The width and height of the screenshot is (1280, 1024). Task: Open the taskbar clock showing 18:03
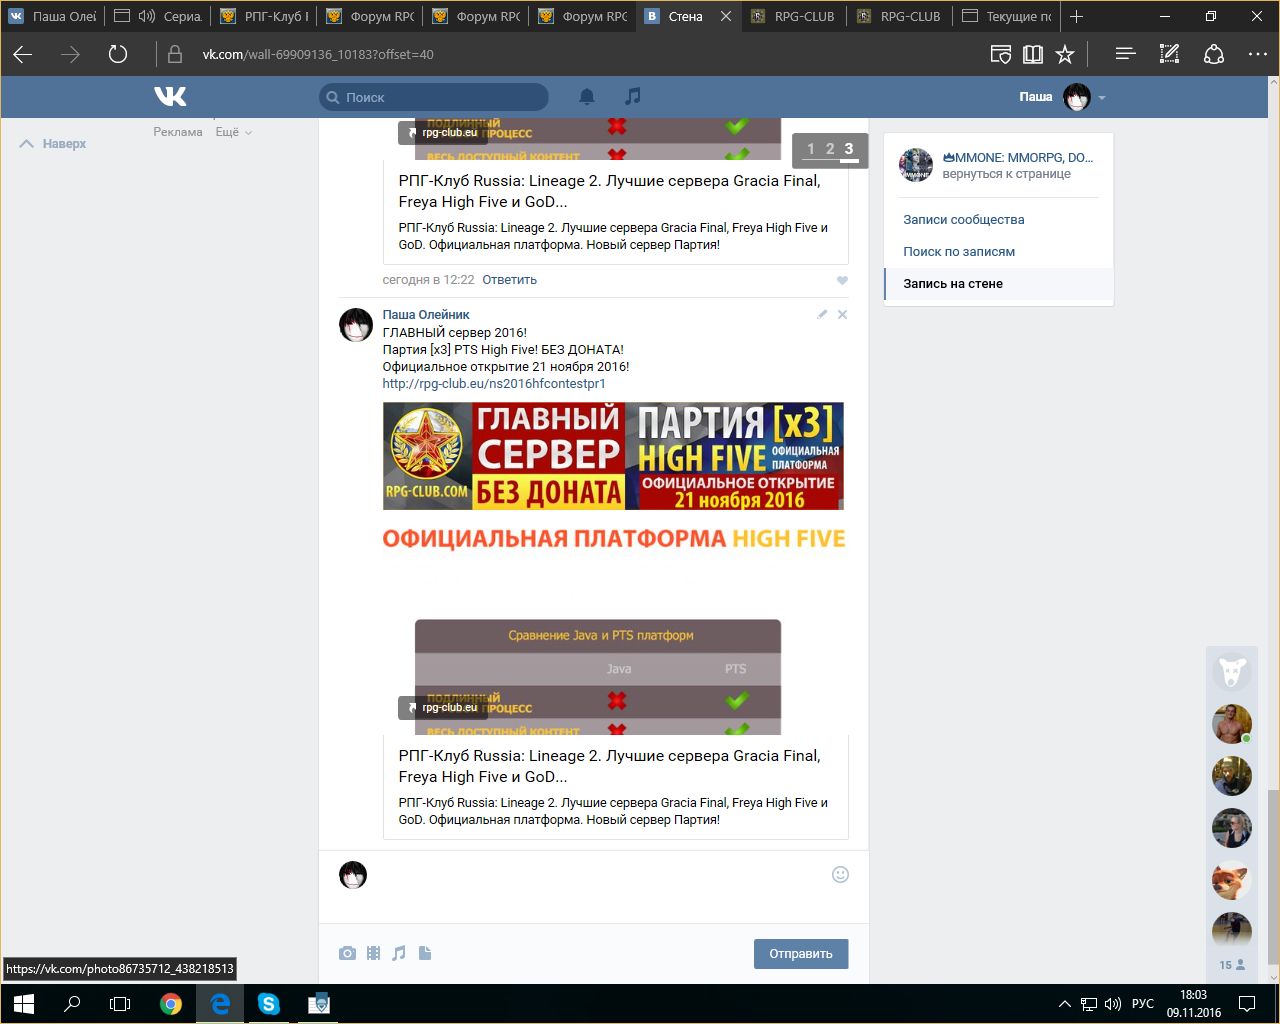(1193, 1004)
